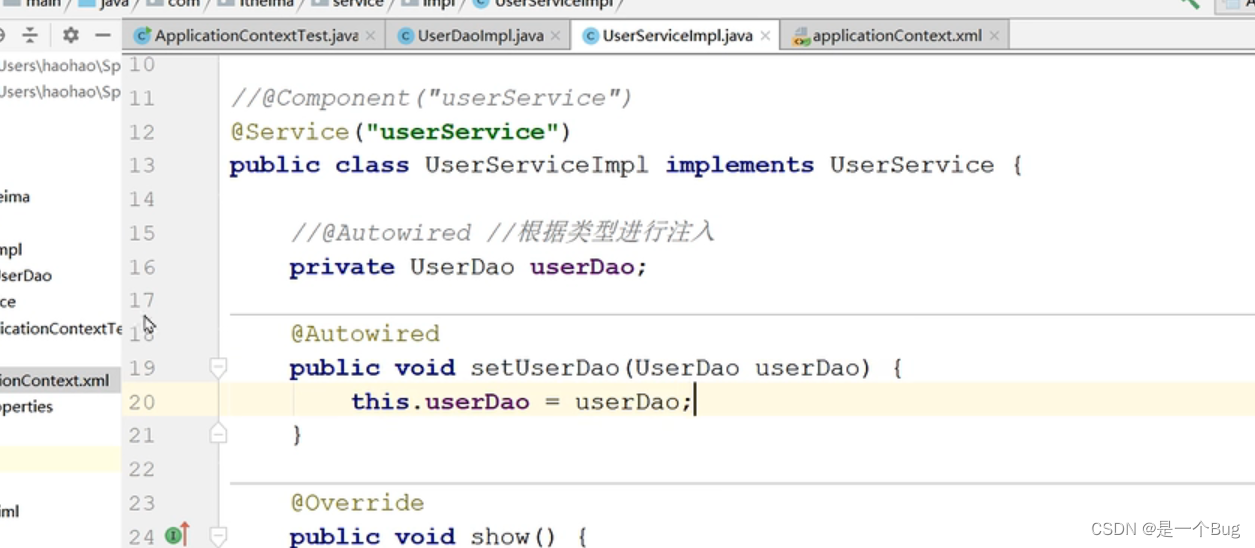Click the @Override annotation on line 23

click(x=357, y=503)
